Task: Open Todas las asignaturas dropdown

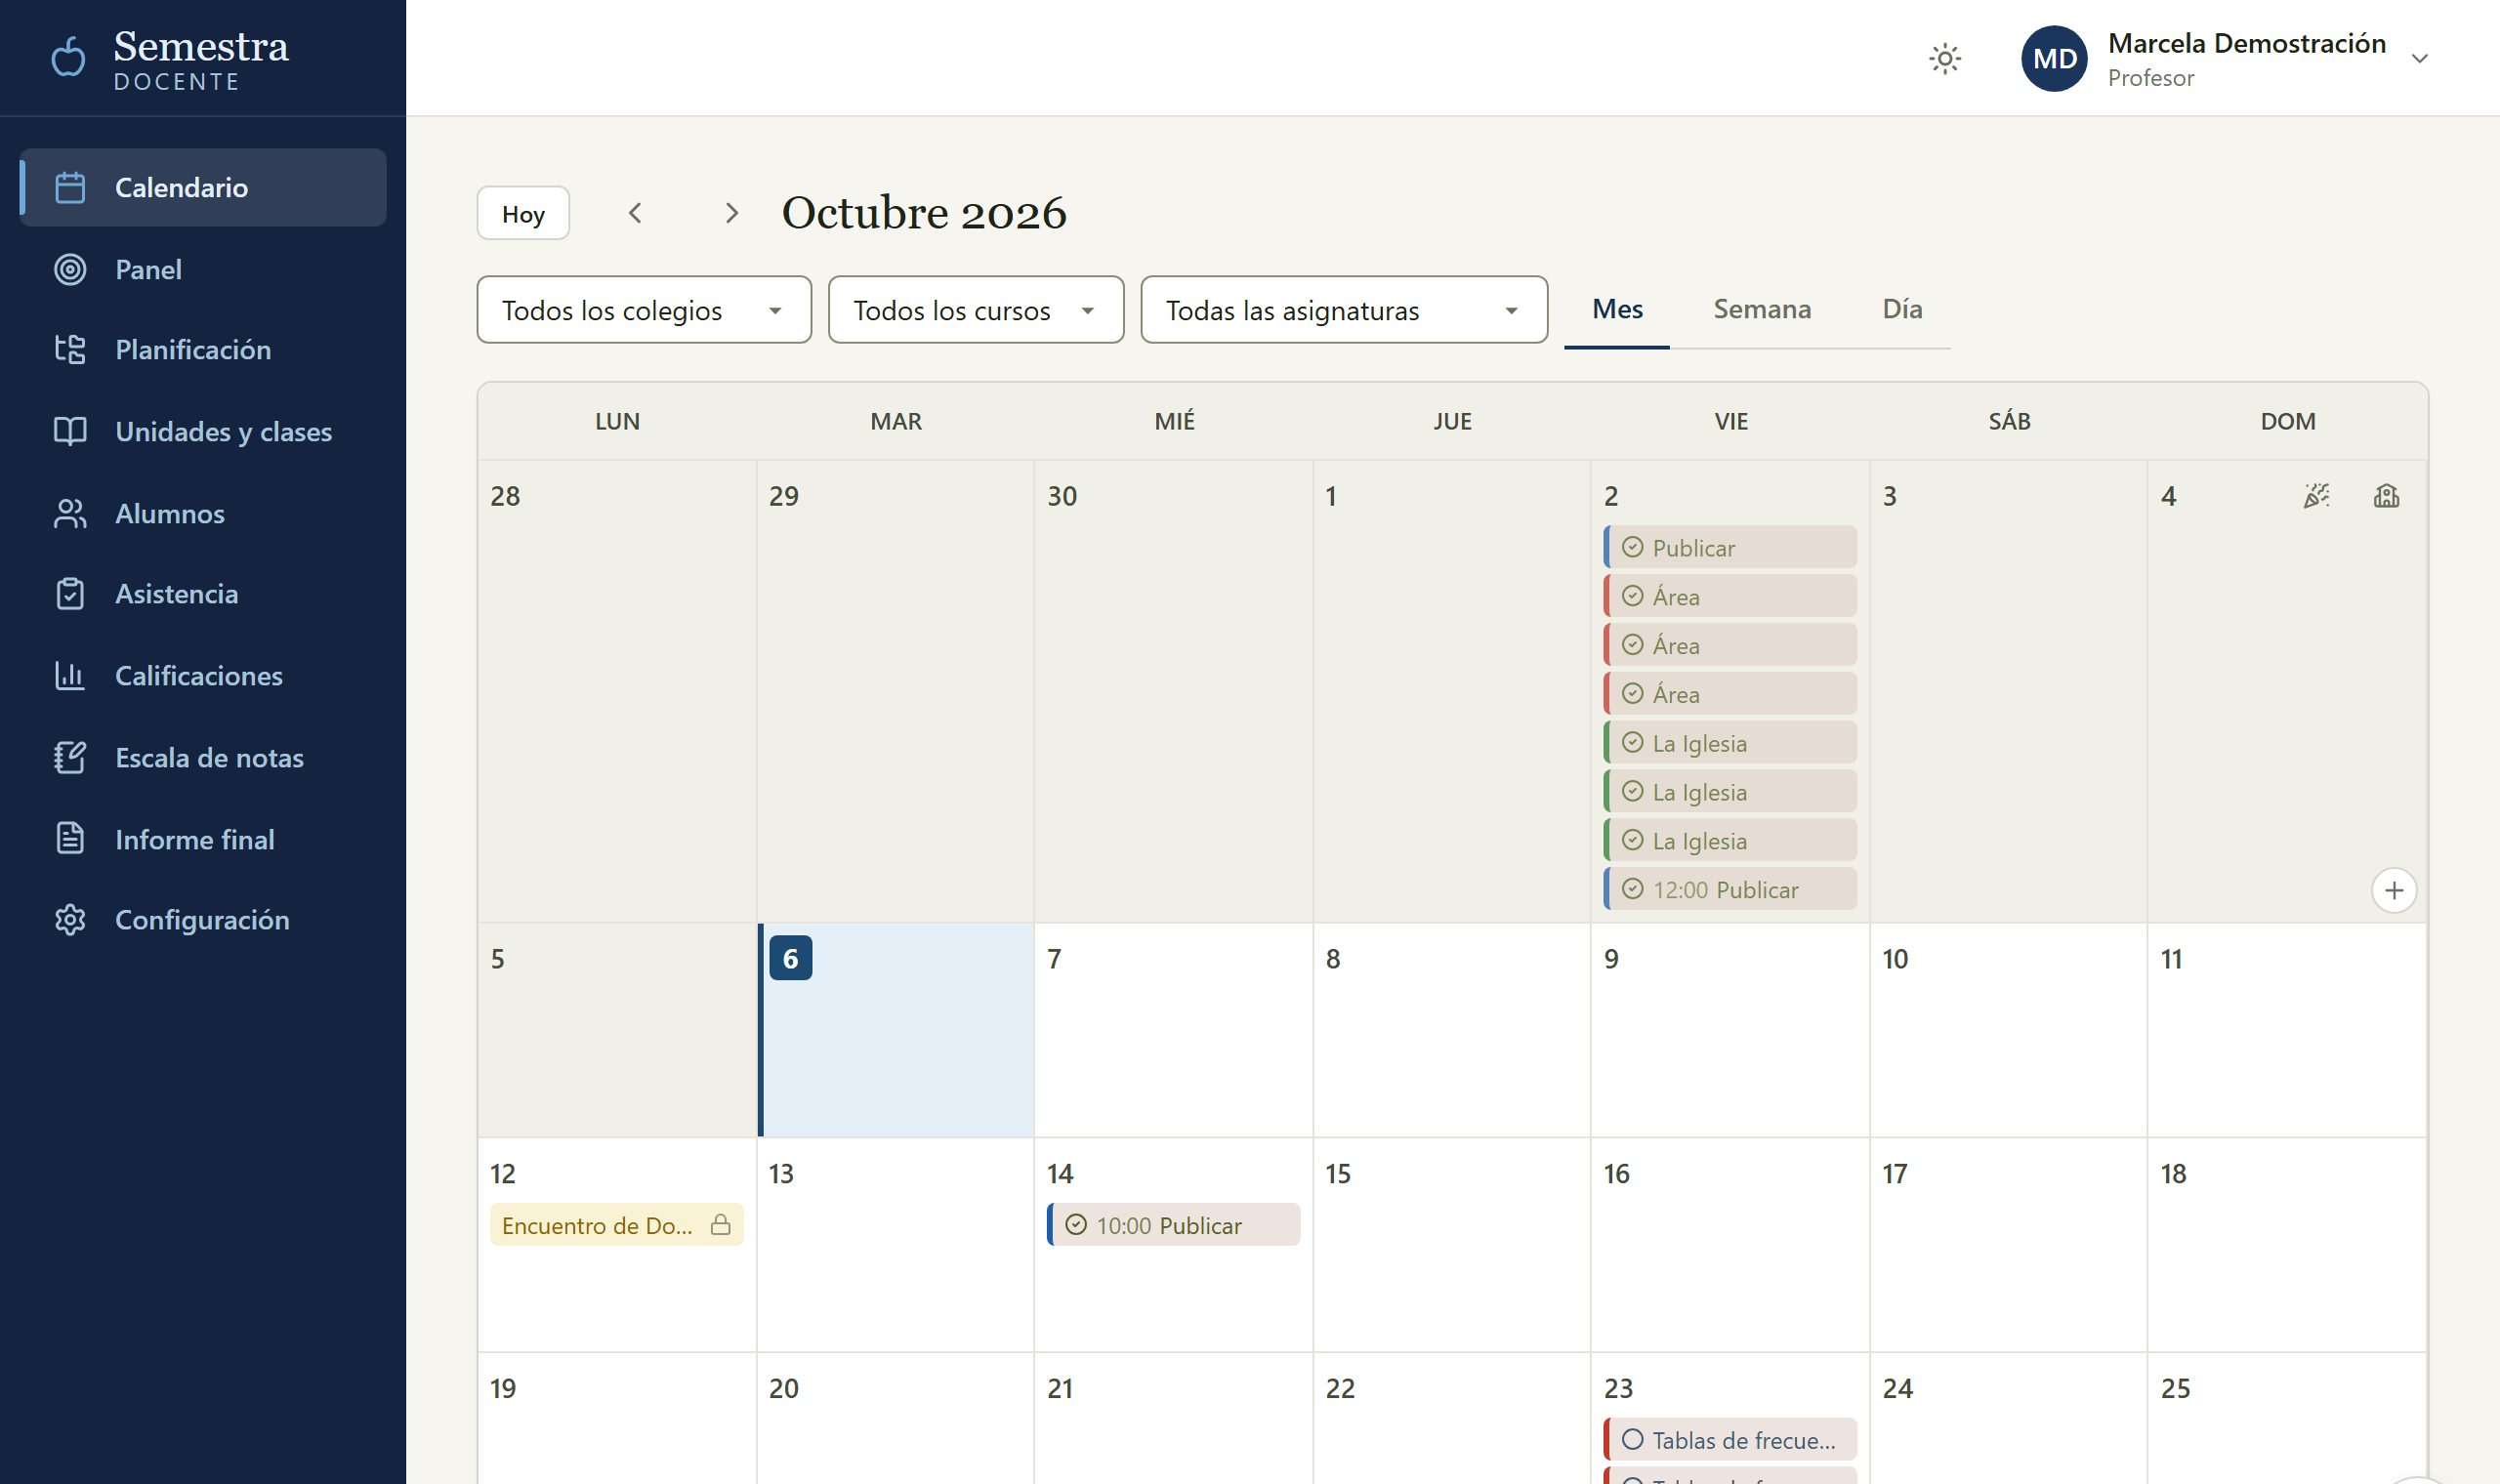Action: coord(1344,310)
